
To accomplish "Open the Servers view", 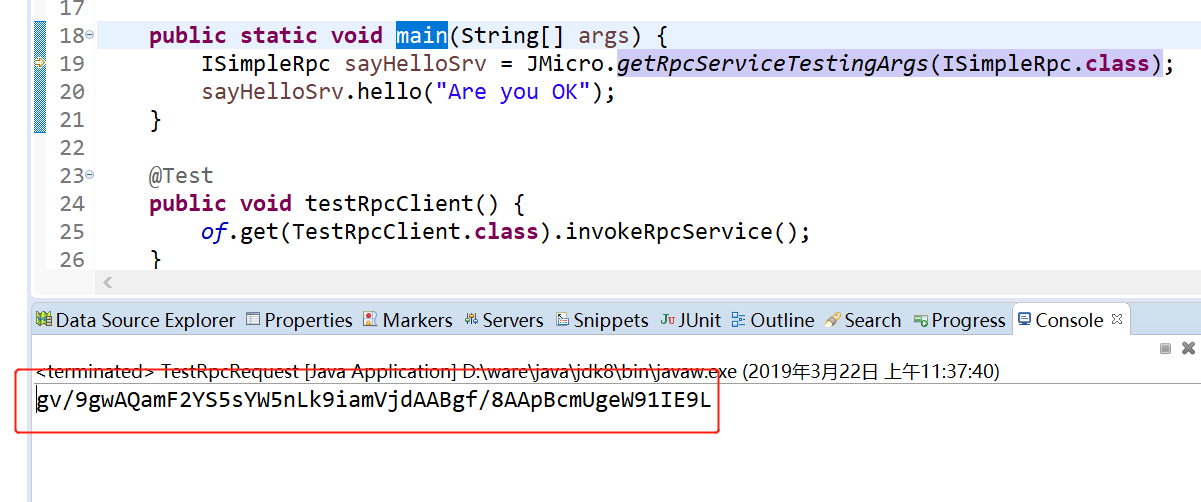I will 513,320.
